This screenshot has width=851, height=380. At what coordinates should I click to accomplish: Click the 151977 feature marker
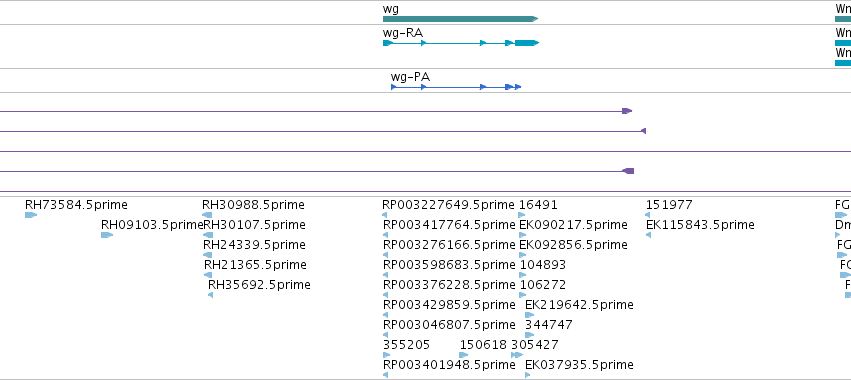647,215
